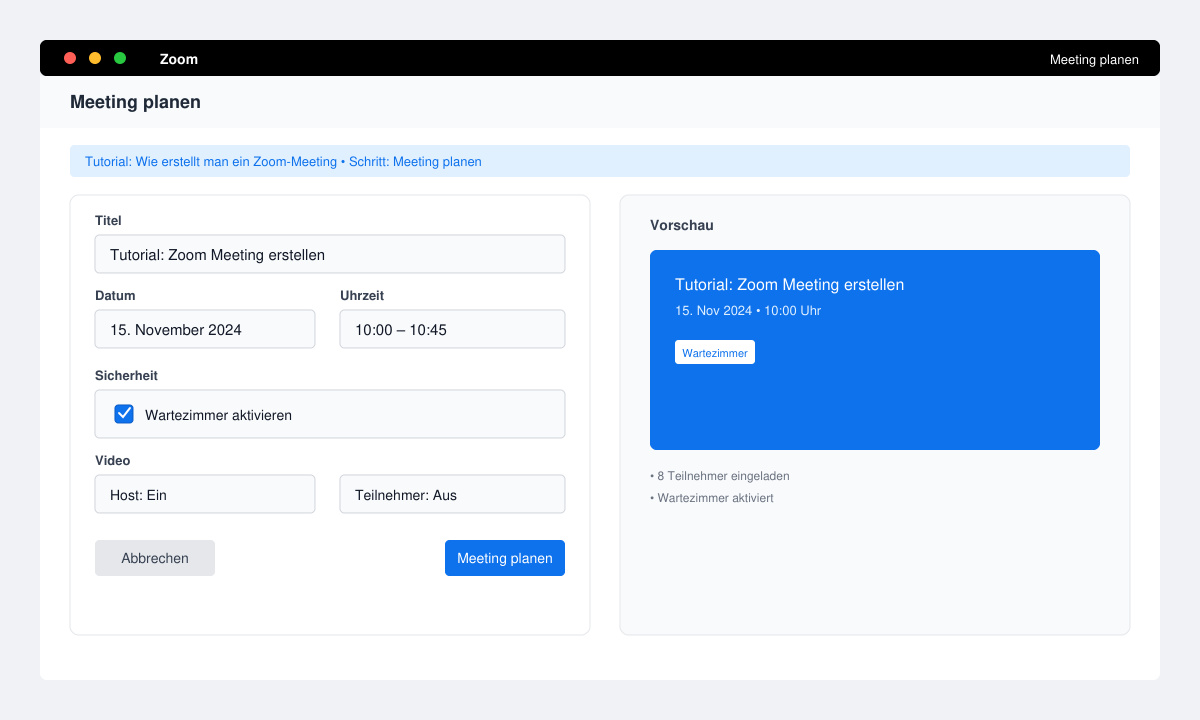
Task: Click the blue Meeting planen button
Action: [505, 558]
